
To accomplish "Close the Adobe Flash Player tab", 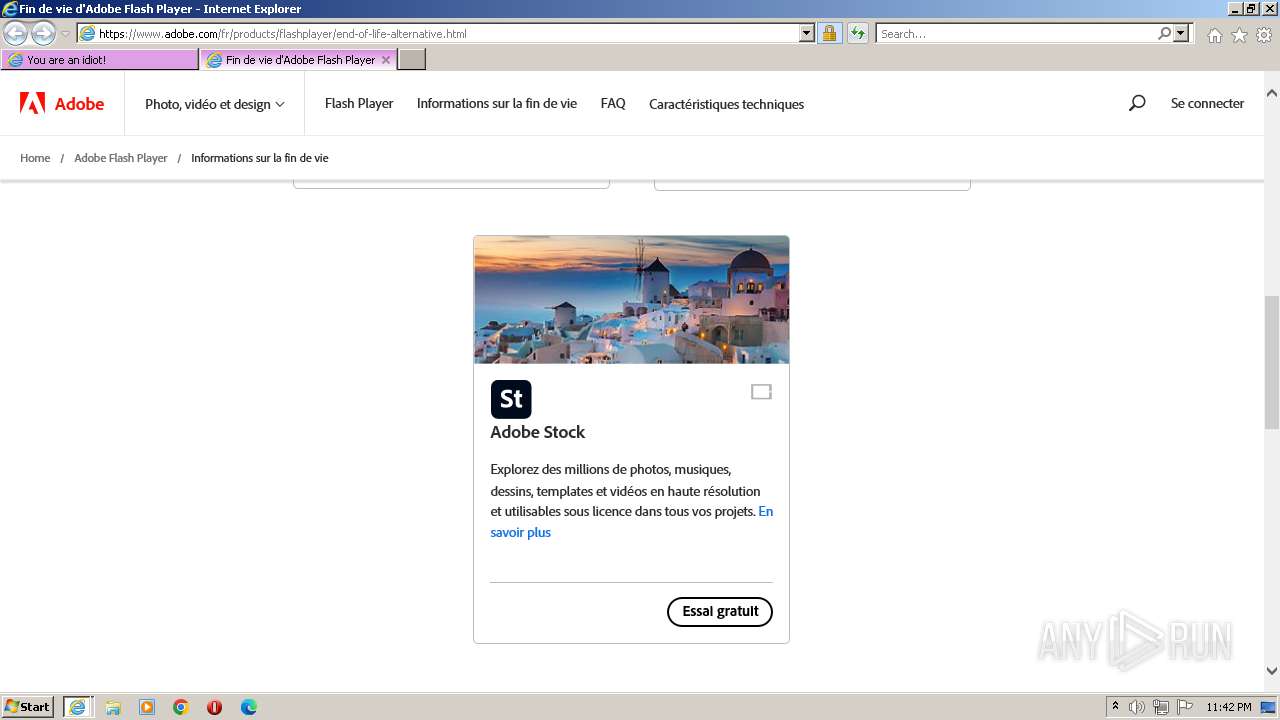I will point(386,60).
